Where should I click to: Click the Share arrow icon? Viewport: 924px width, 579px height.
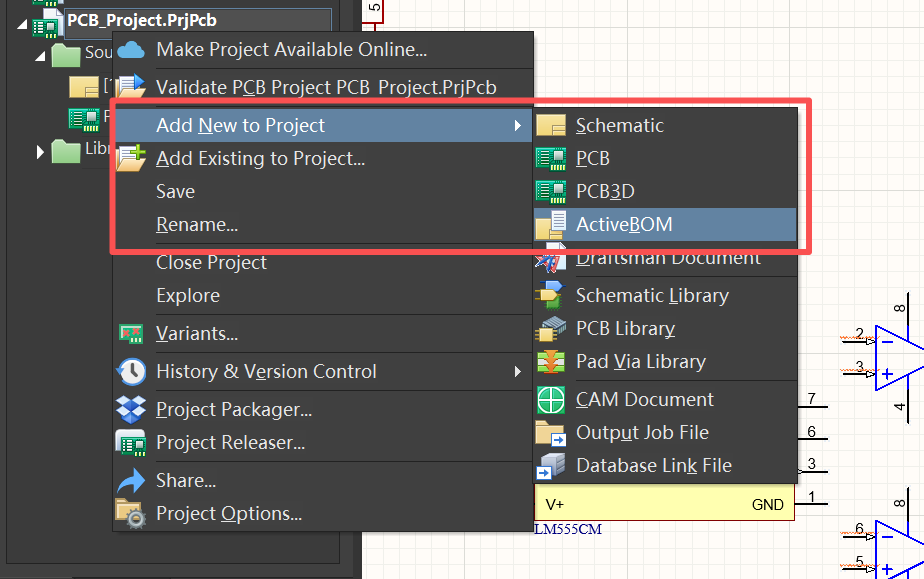click(131, 481)
